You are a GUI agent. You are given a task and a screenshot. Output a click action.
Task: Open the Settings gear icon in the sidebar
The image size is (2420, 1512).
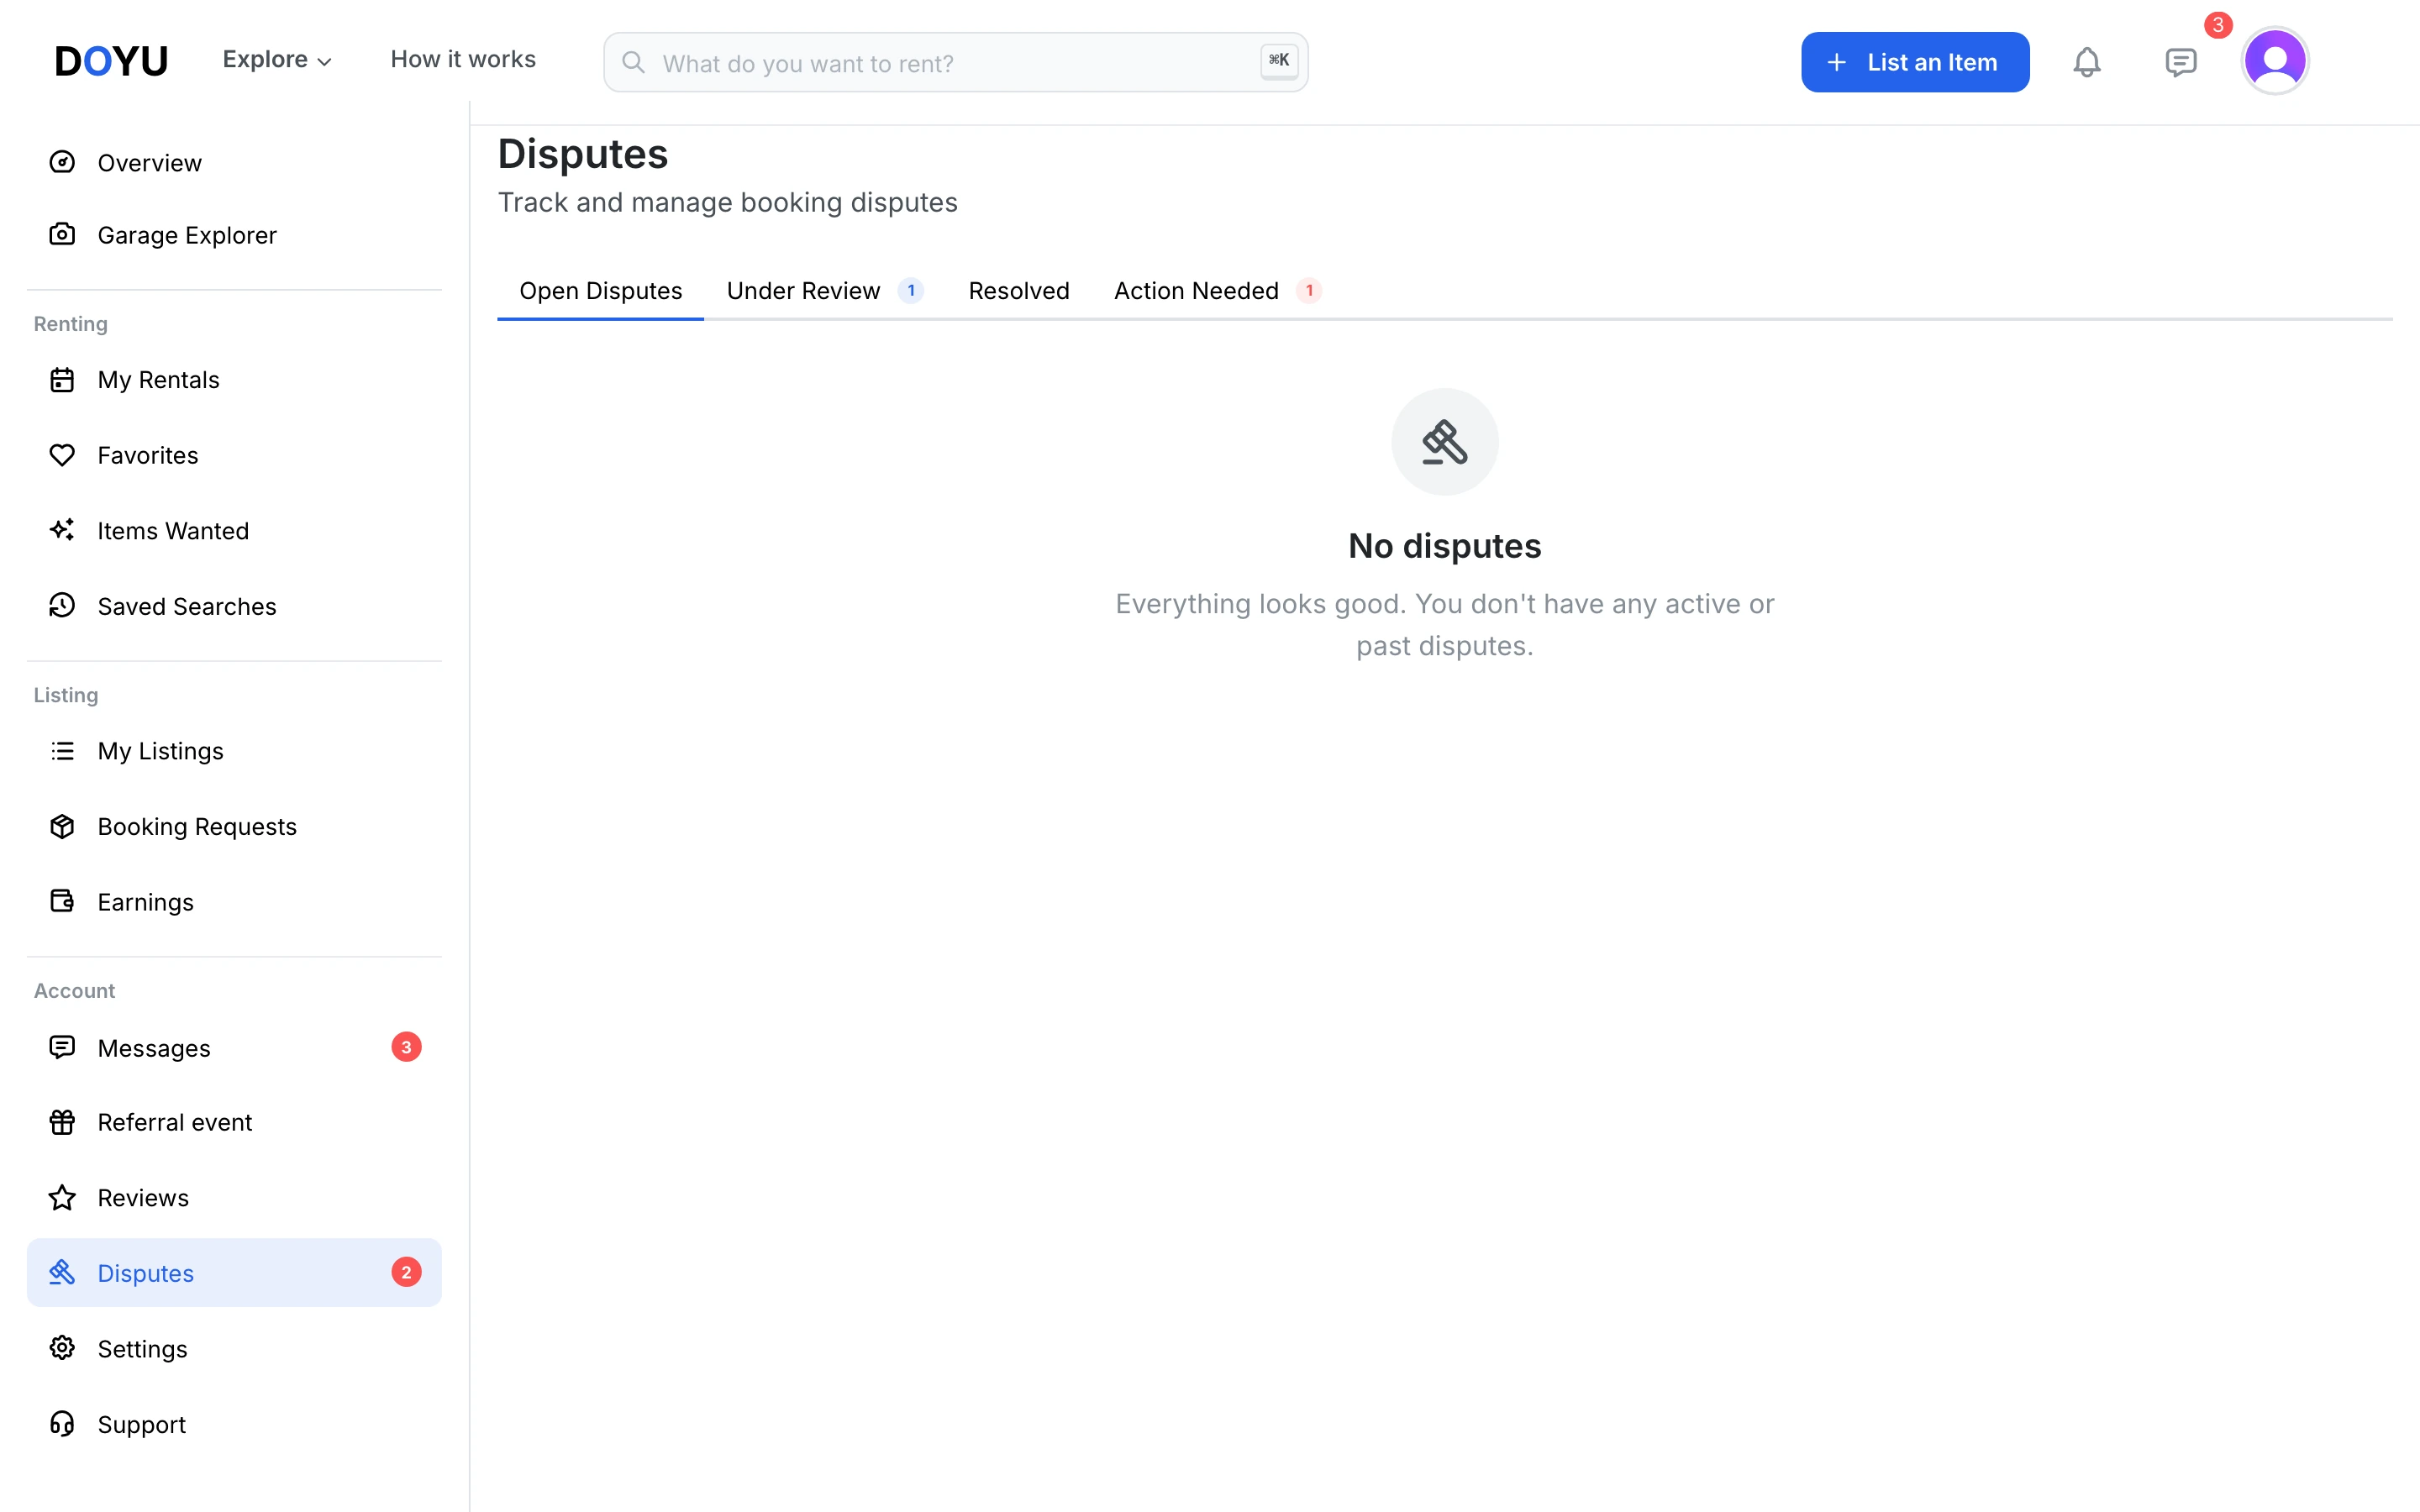click(x=62, y=1348)
